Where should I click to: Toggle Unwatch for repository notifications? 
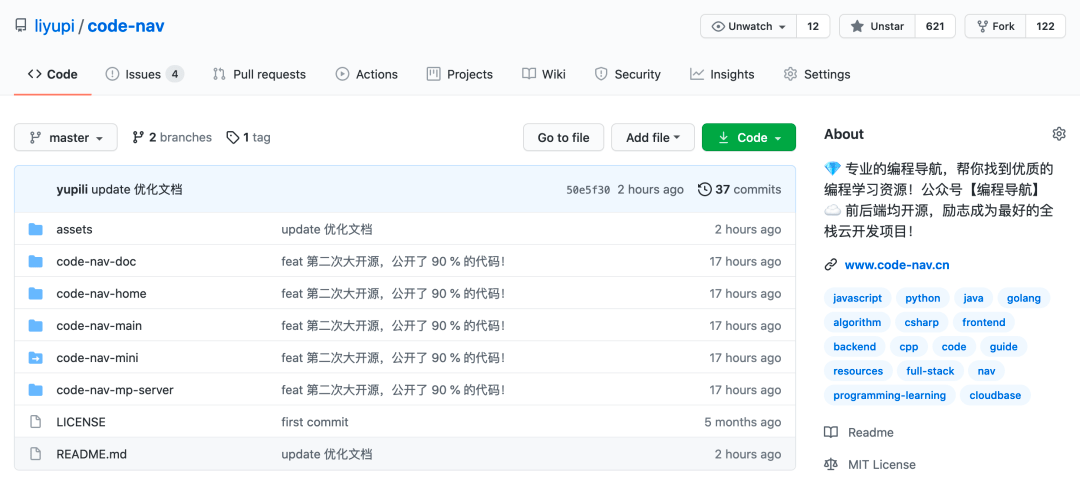748,27
